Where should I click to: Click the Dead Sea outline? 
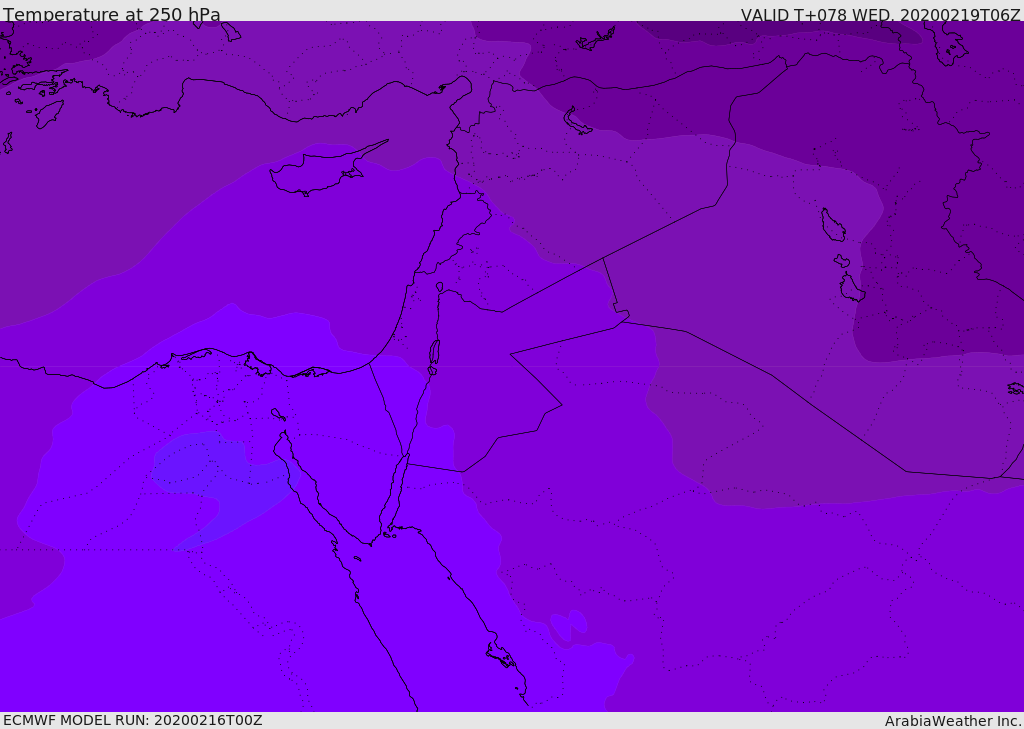434,353
